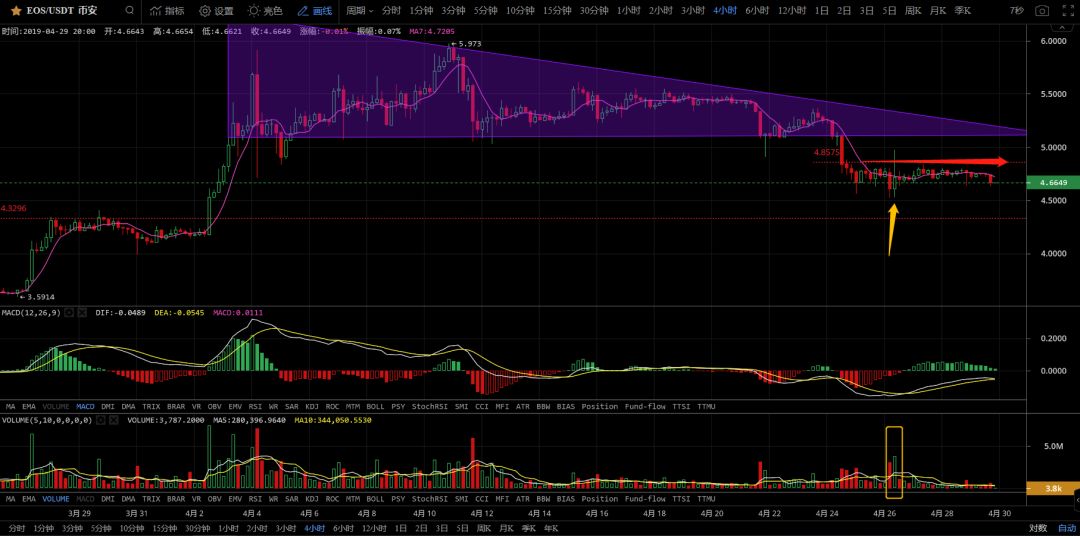Click the current price label 4.6649

click(1053, 183)
